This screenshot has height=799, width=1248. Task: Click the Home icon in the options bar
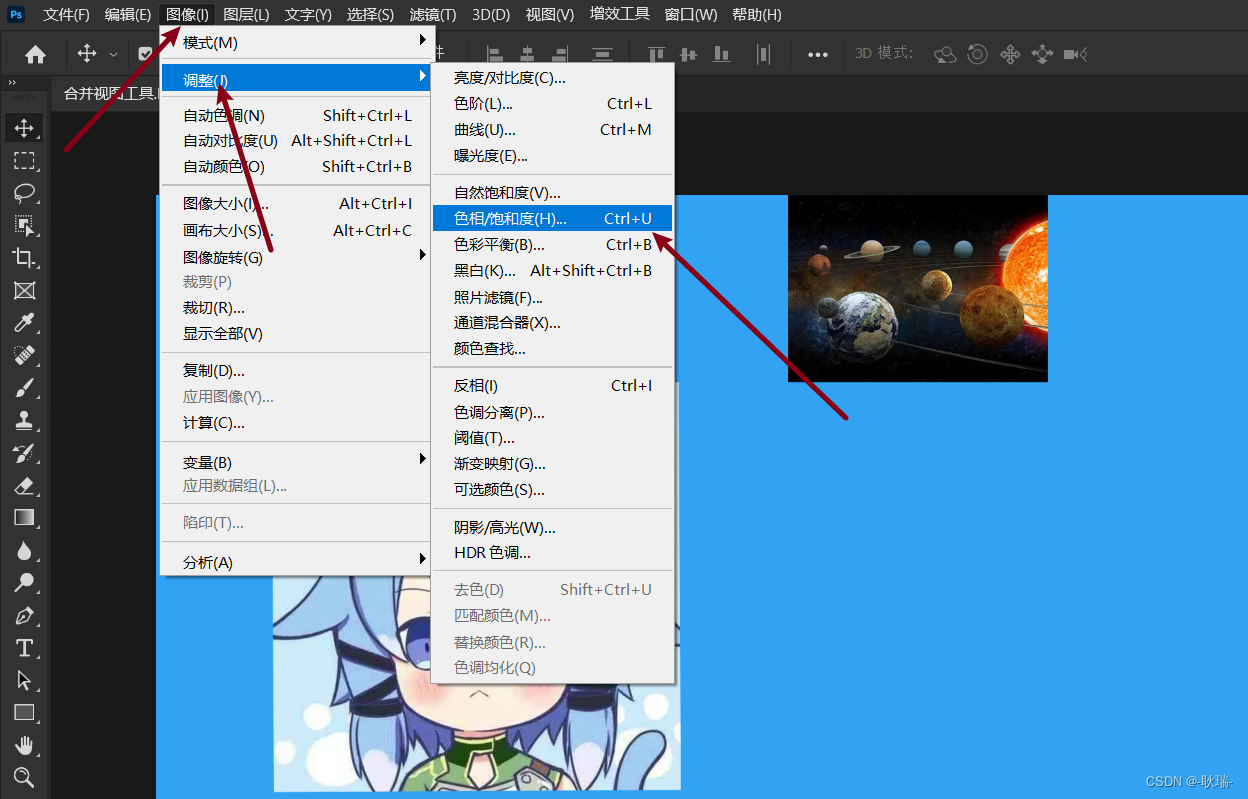[36, 54]
